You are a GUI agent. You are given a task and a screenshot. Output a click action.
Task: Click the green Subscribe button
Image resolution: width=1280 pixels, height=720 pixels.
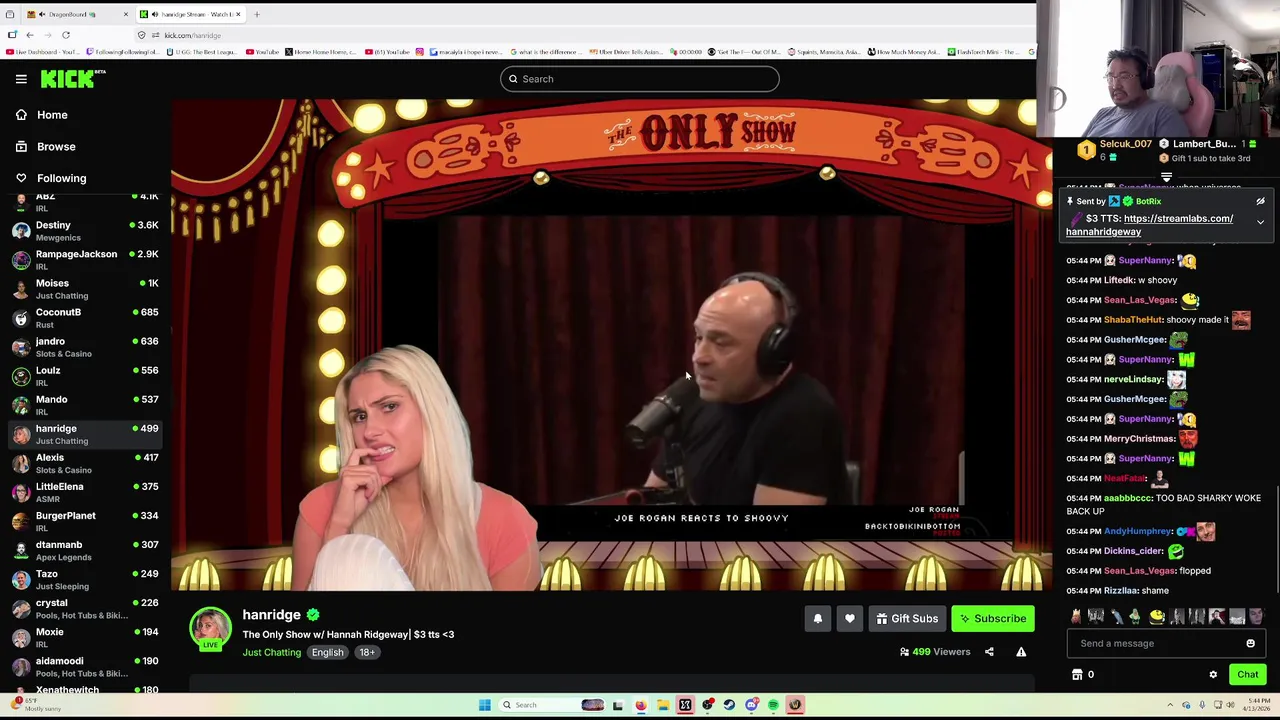tap(993, 619)
